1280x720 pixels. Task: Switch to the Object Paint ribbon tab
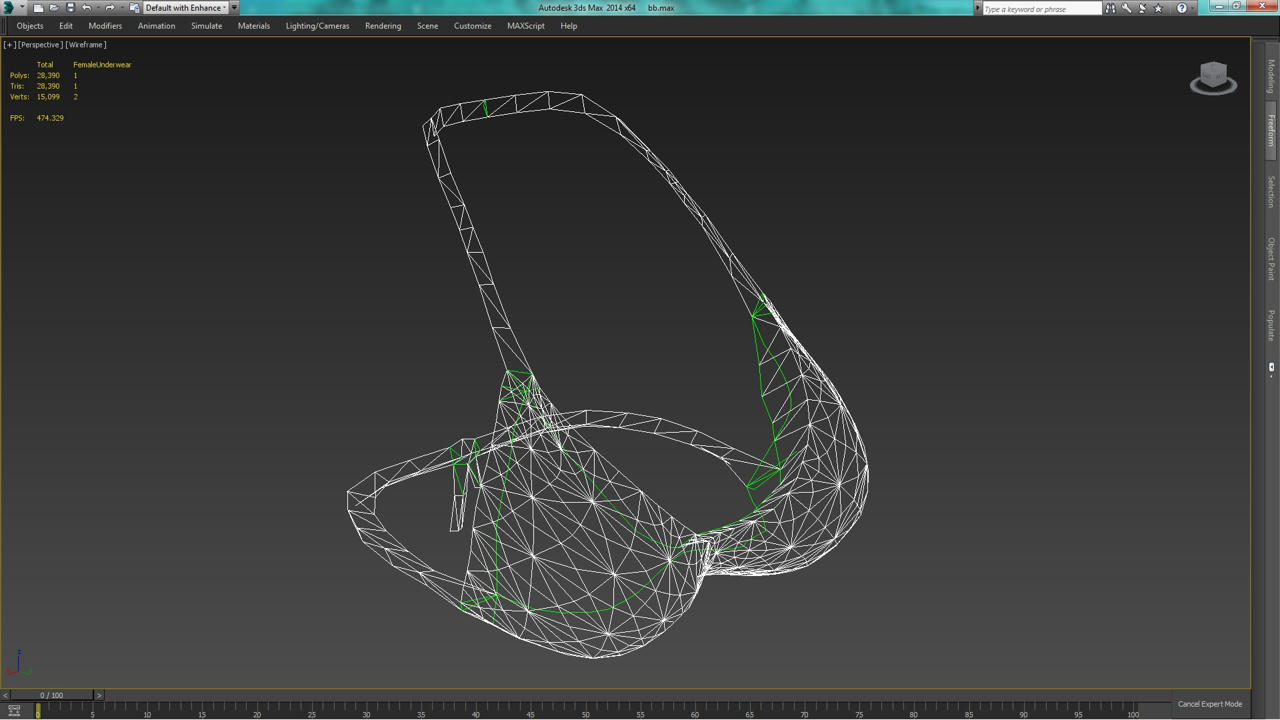pyautogui.click(x=1271, y=258)
